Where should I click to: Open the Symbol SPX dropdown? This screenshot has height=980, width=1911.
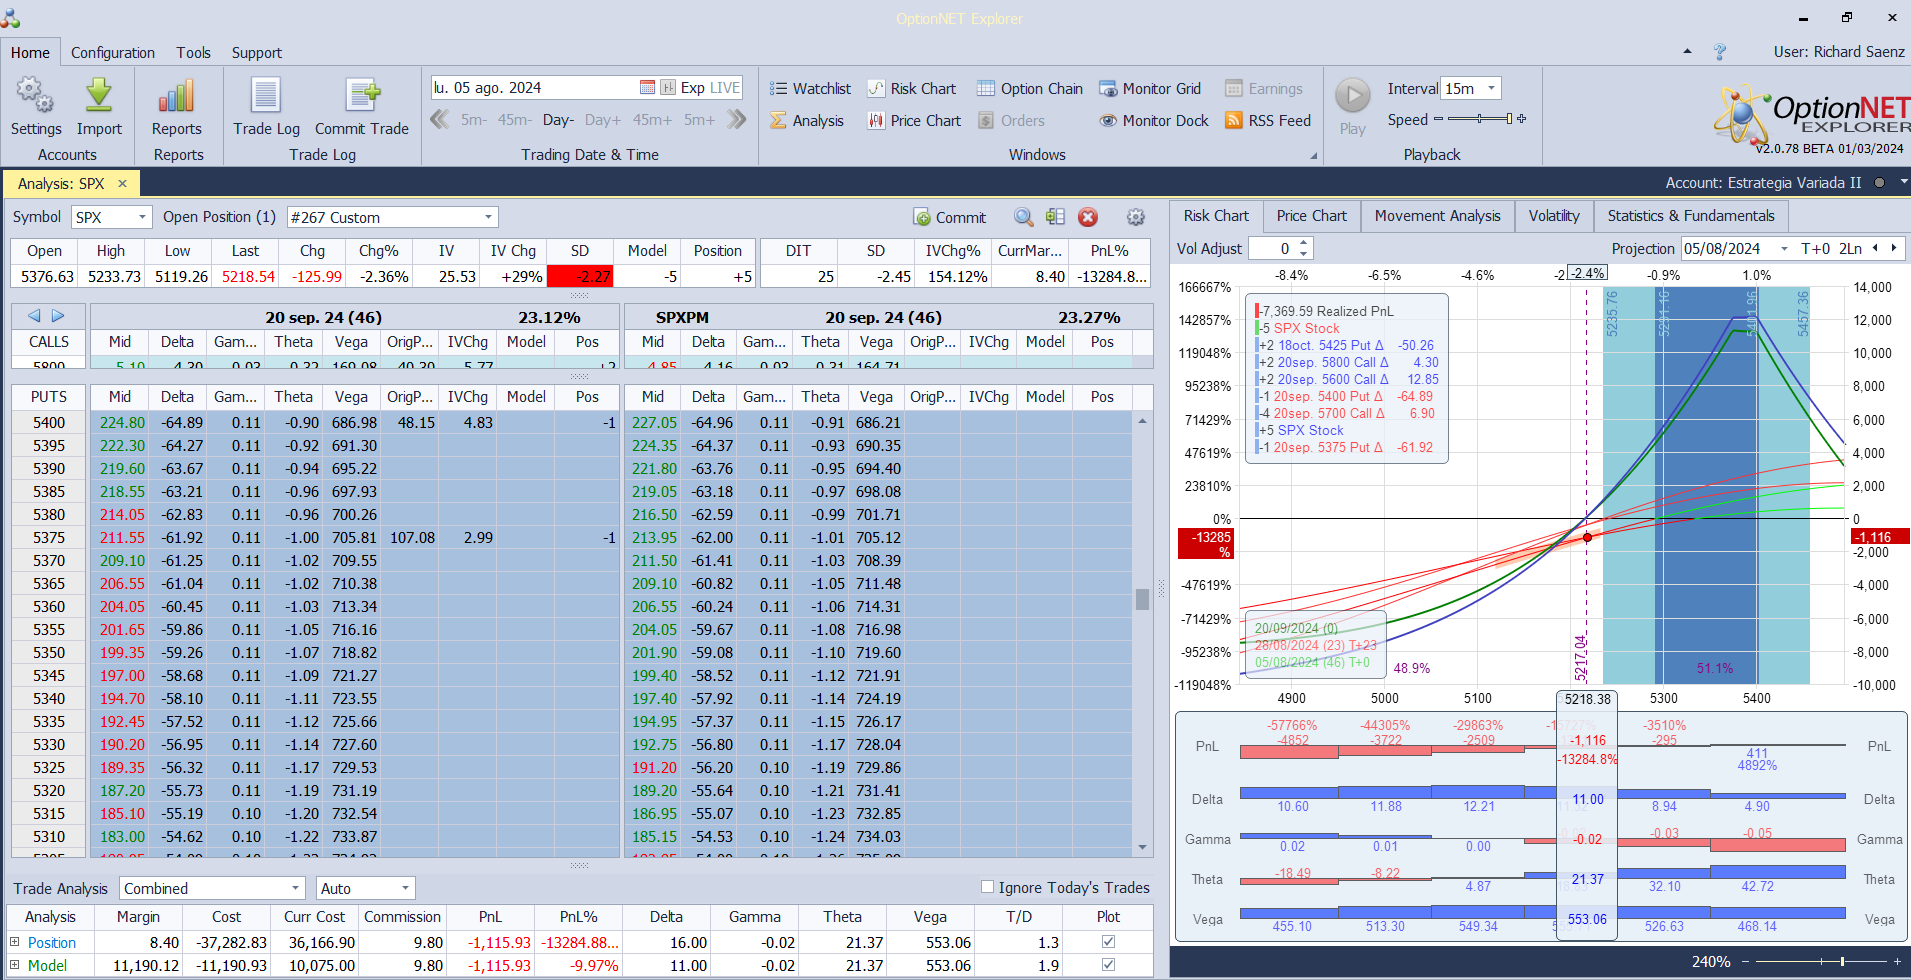[142, 217]
